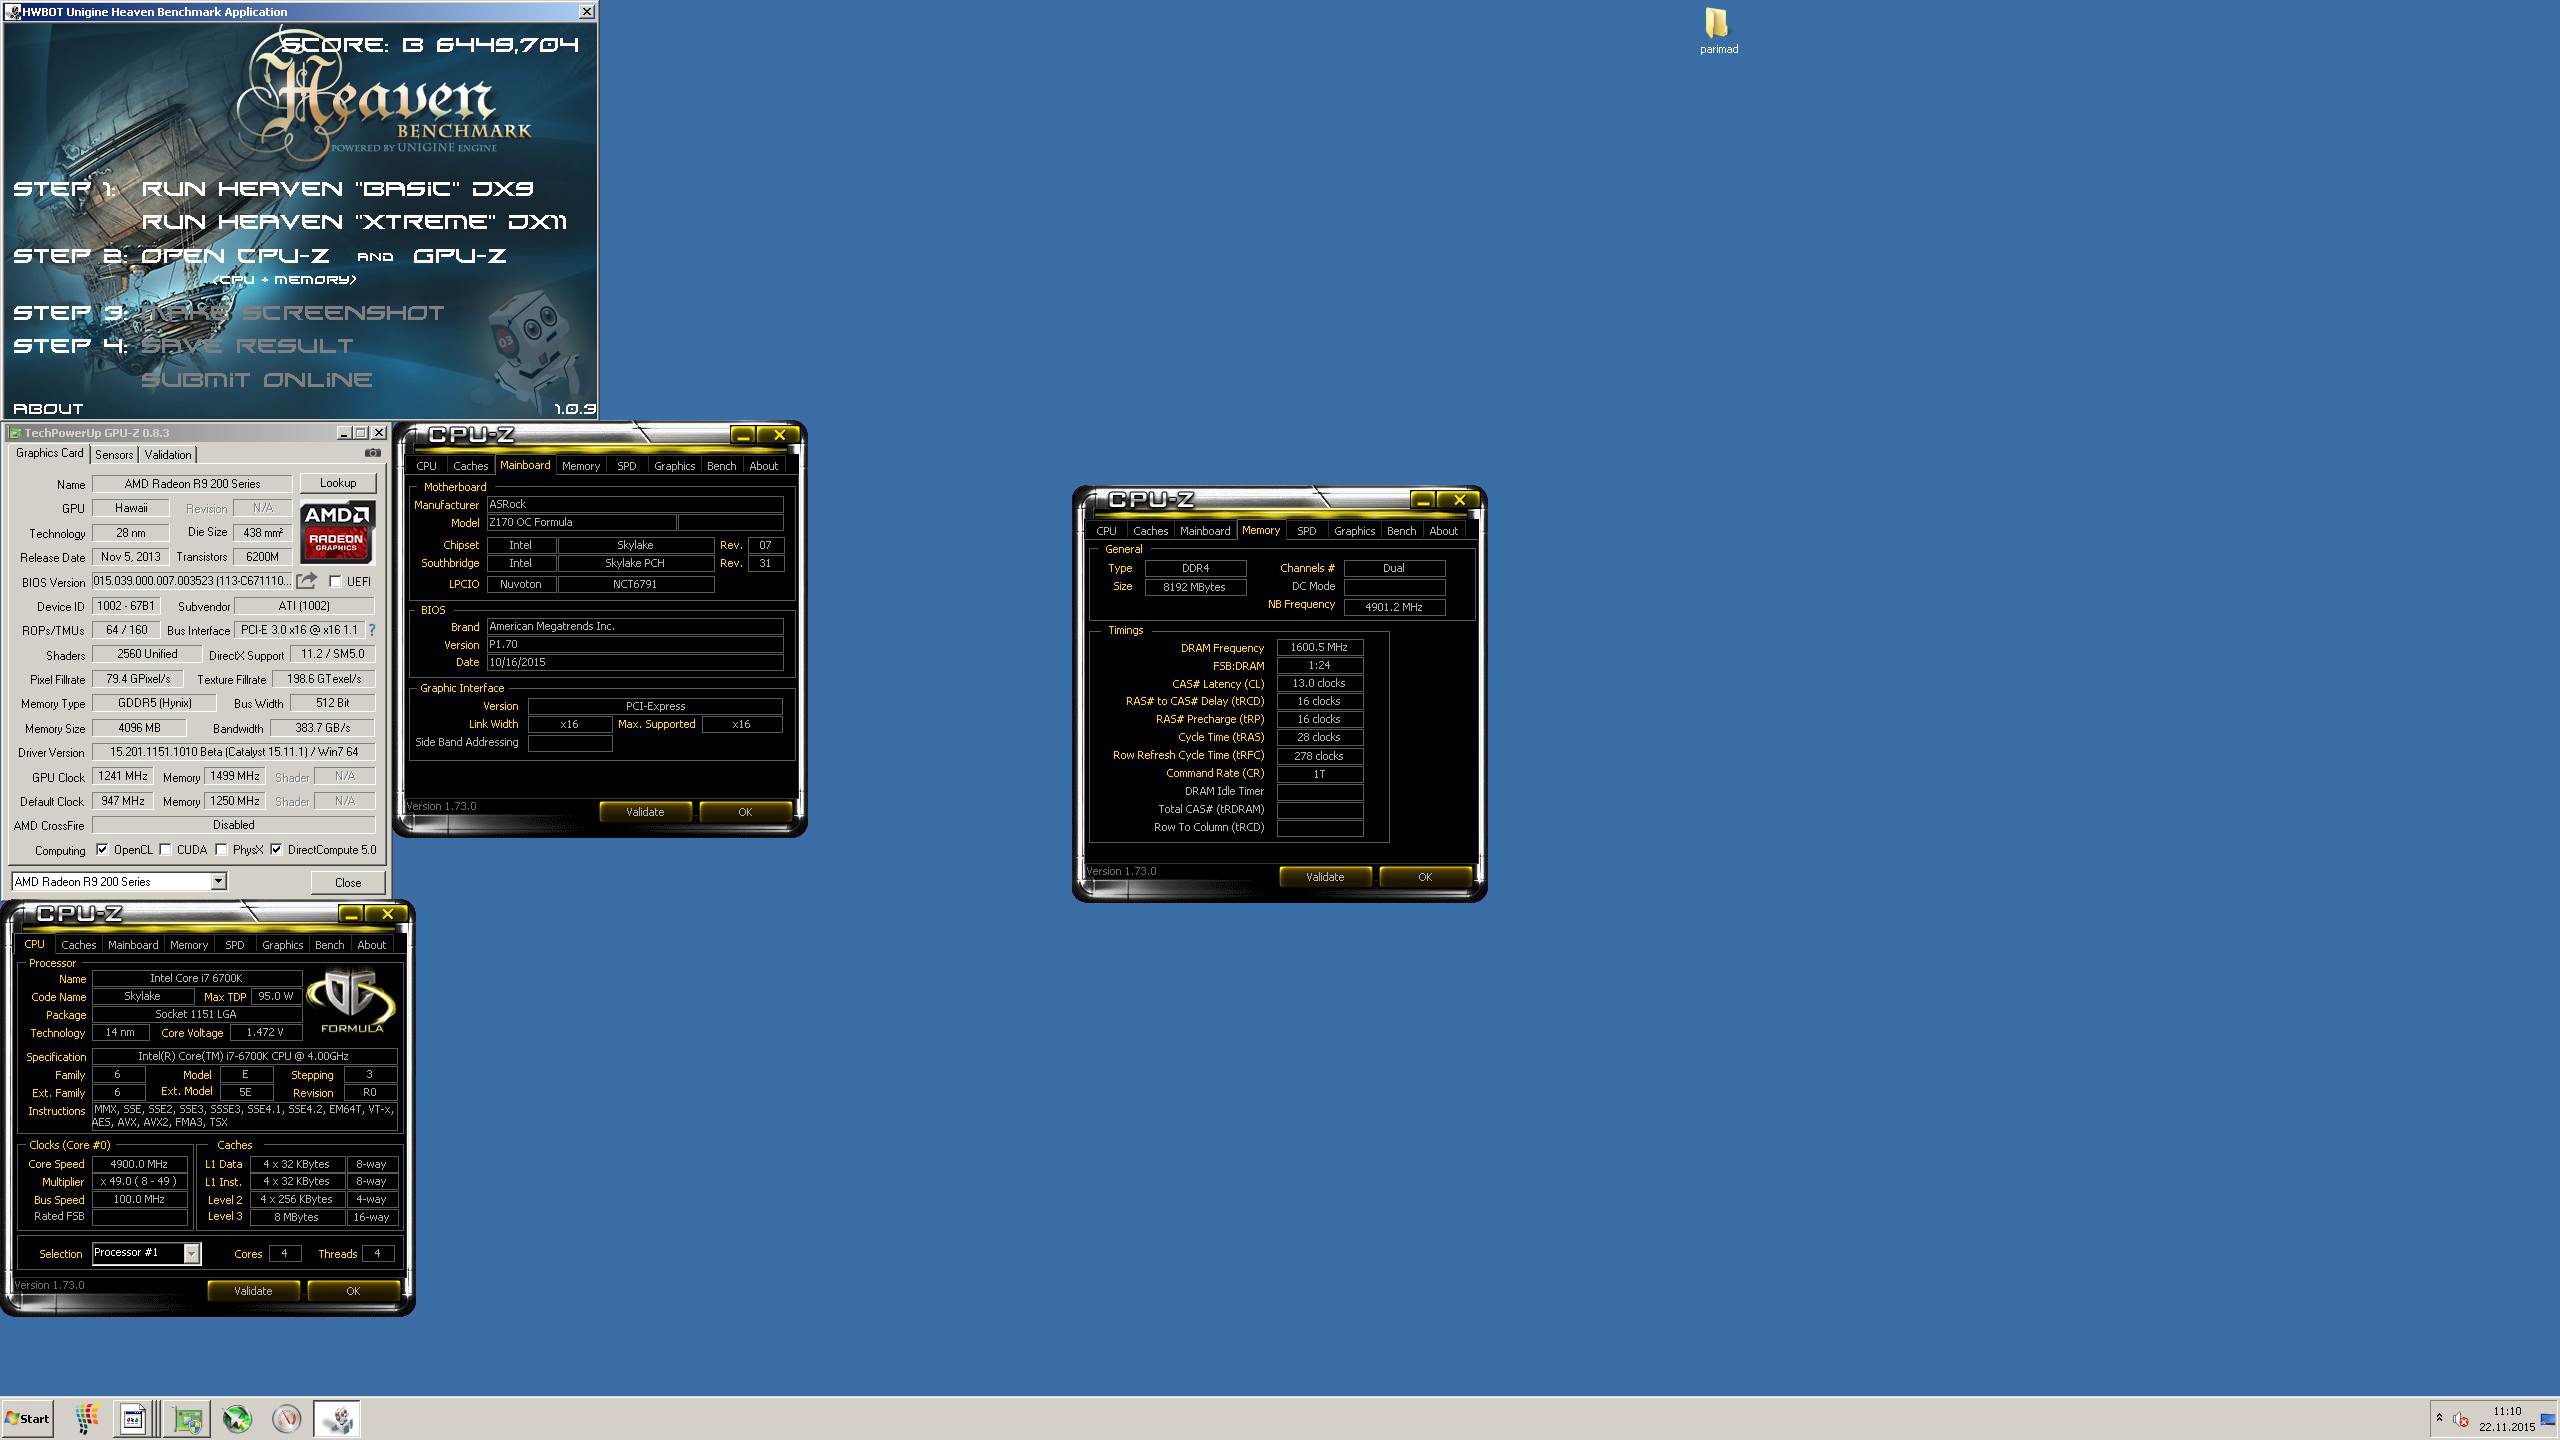This screenshot has width=2560, height=1440.
Task: Close the HWBOT Heaven Benchmark window
Action: [x=587, y=11]
